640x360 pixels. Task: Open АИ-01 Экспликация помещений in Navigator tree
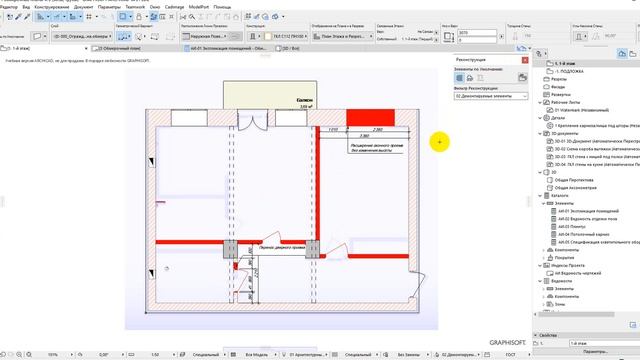pyautogui.click(x=588, y=211)
